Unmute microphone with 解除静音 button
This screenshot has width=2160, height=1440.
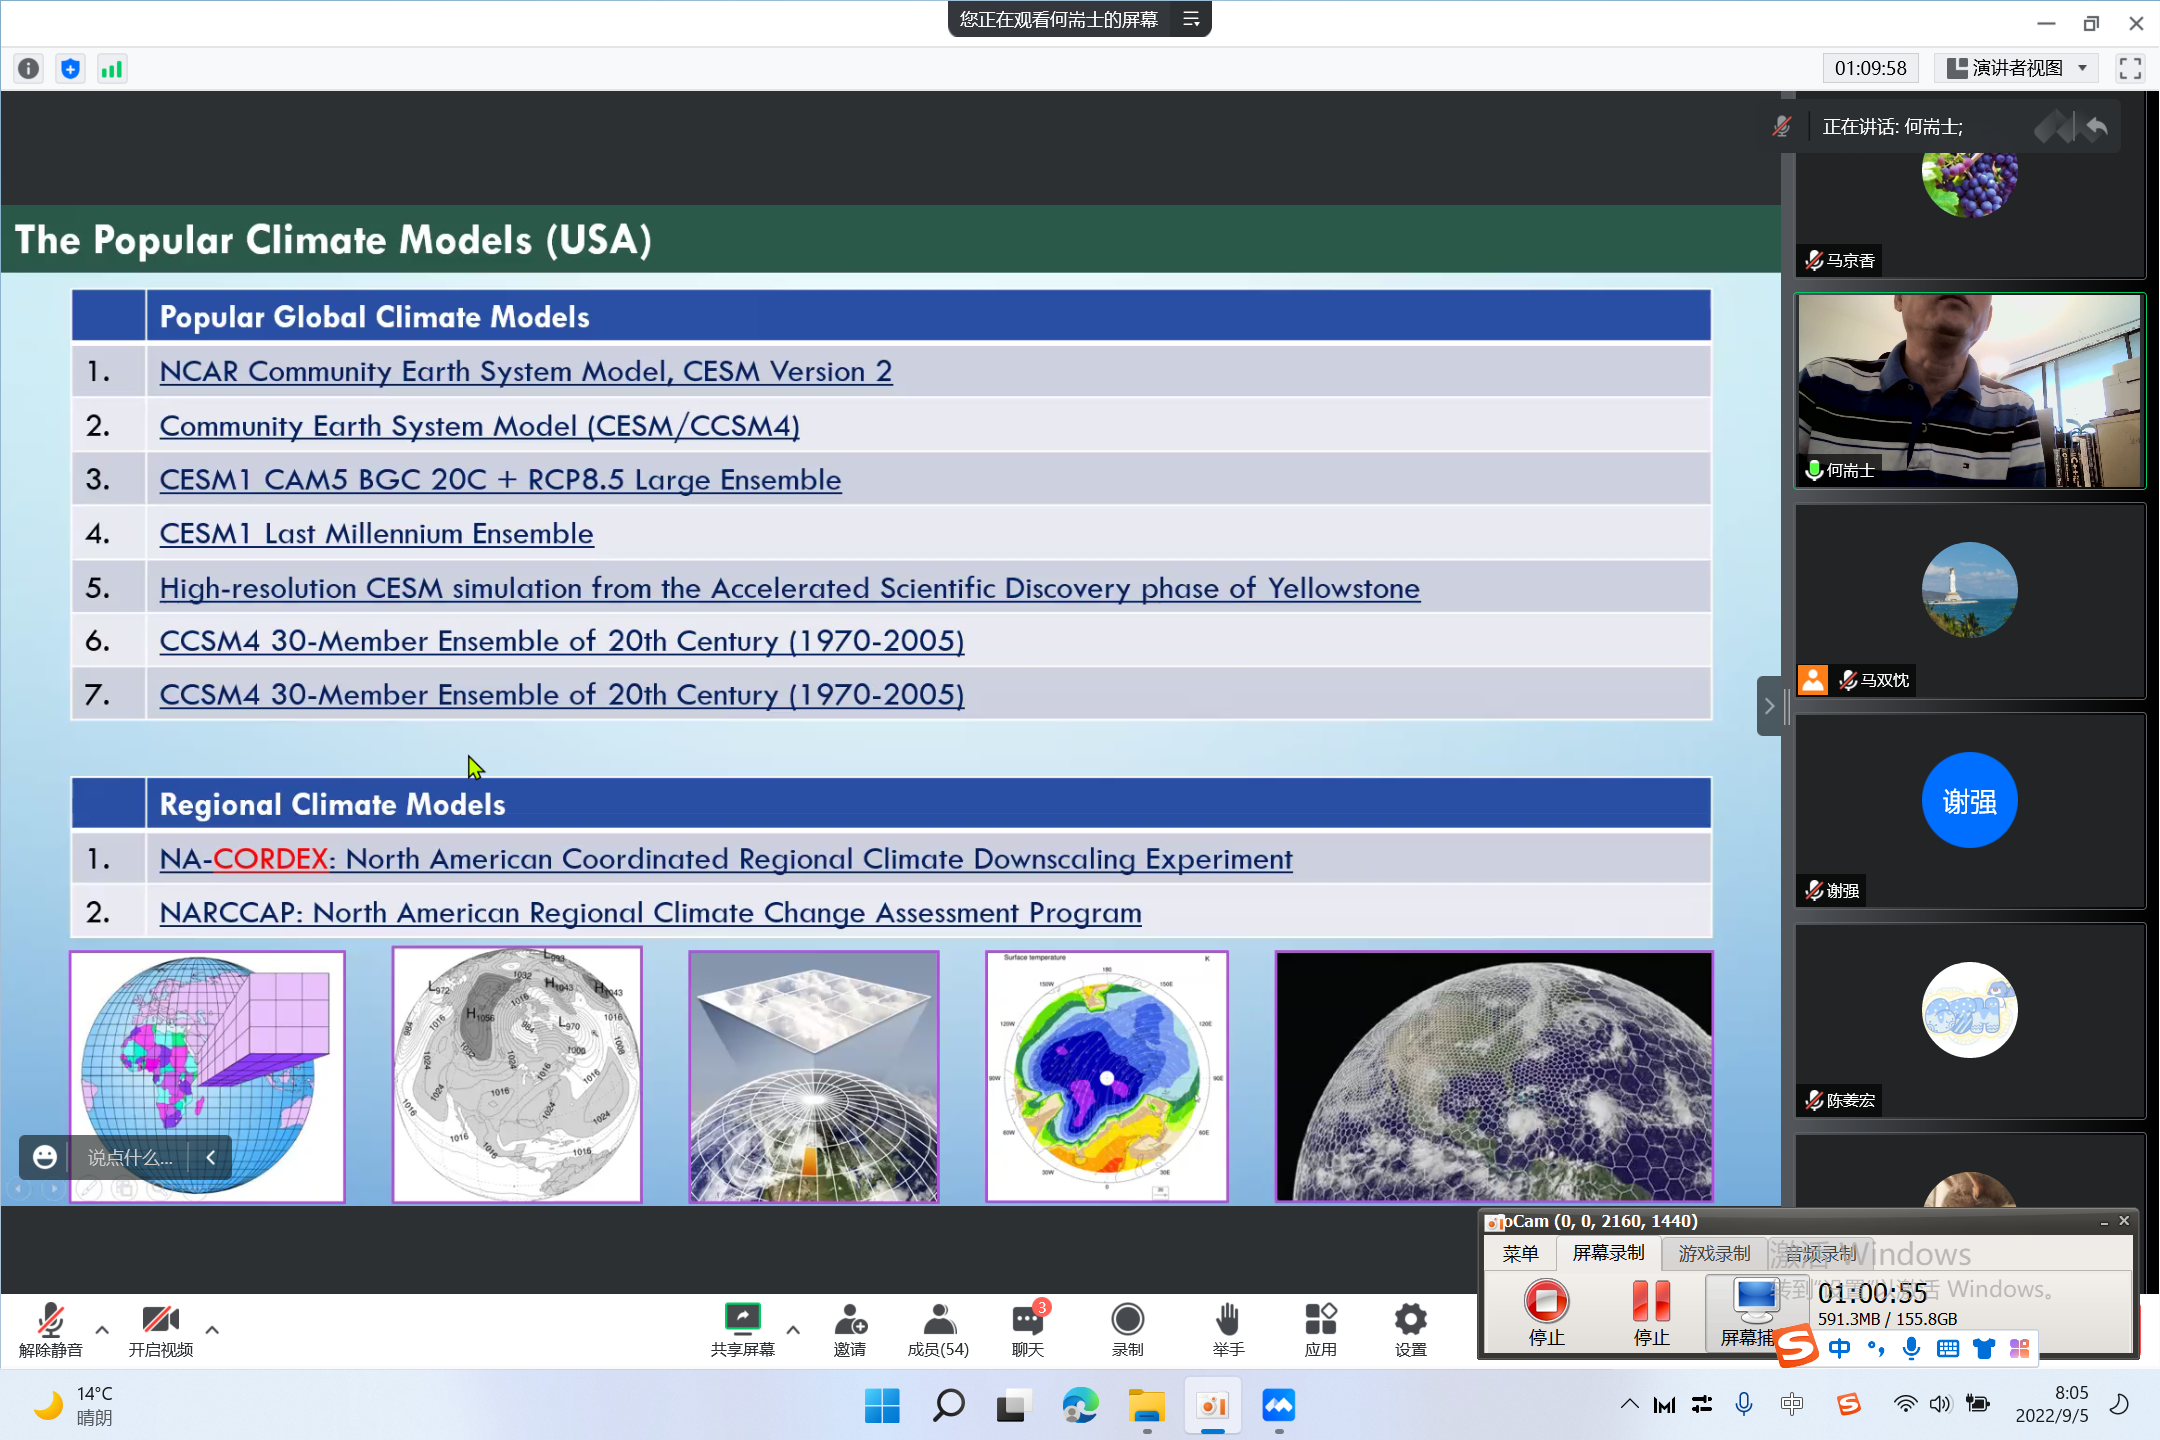tap(50, 1330)
